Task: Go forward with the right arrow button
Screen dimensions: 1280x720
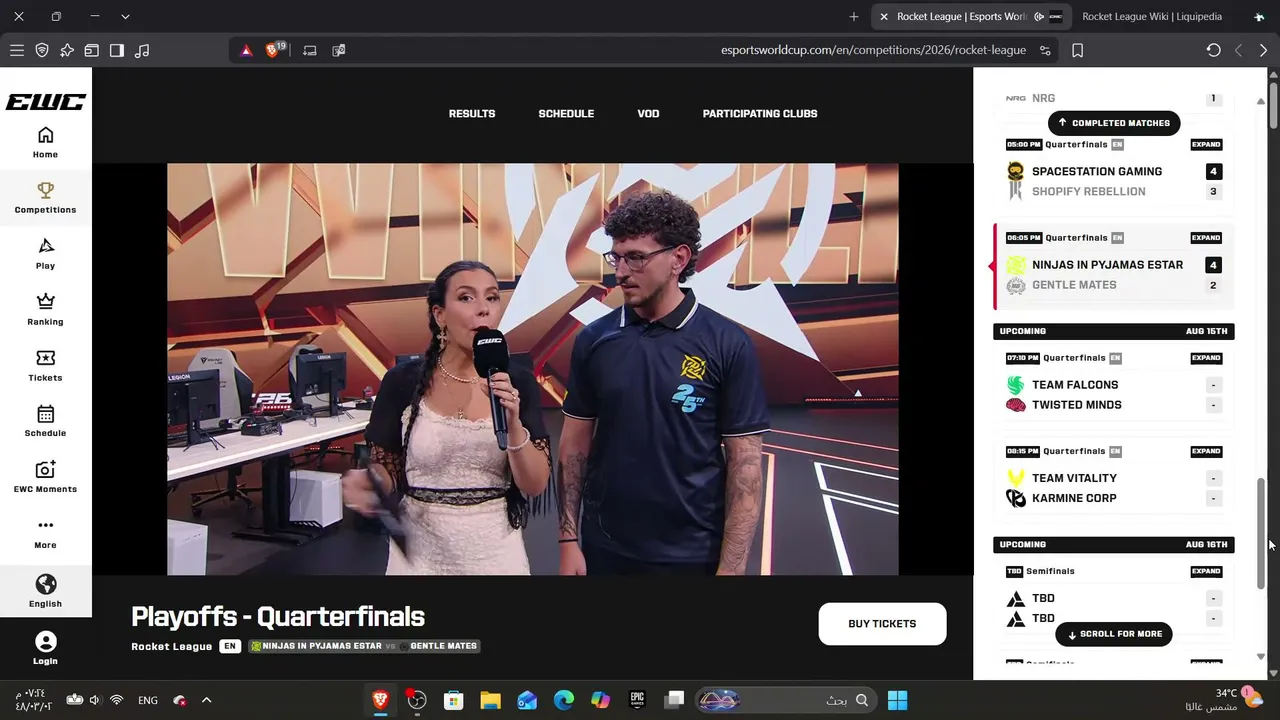Action: coord(1263,50)
